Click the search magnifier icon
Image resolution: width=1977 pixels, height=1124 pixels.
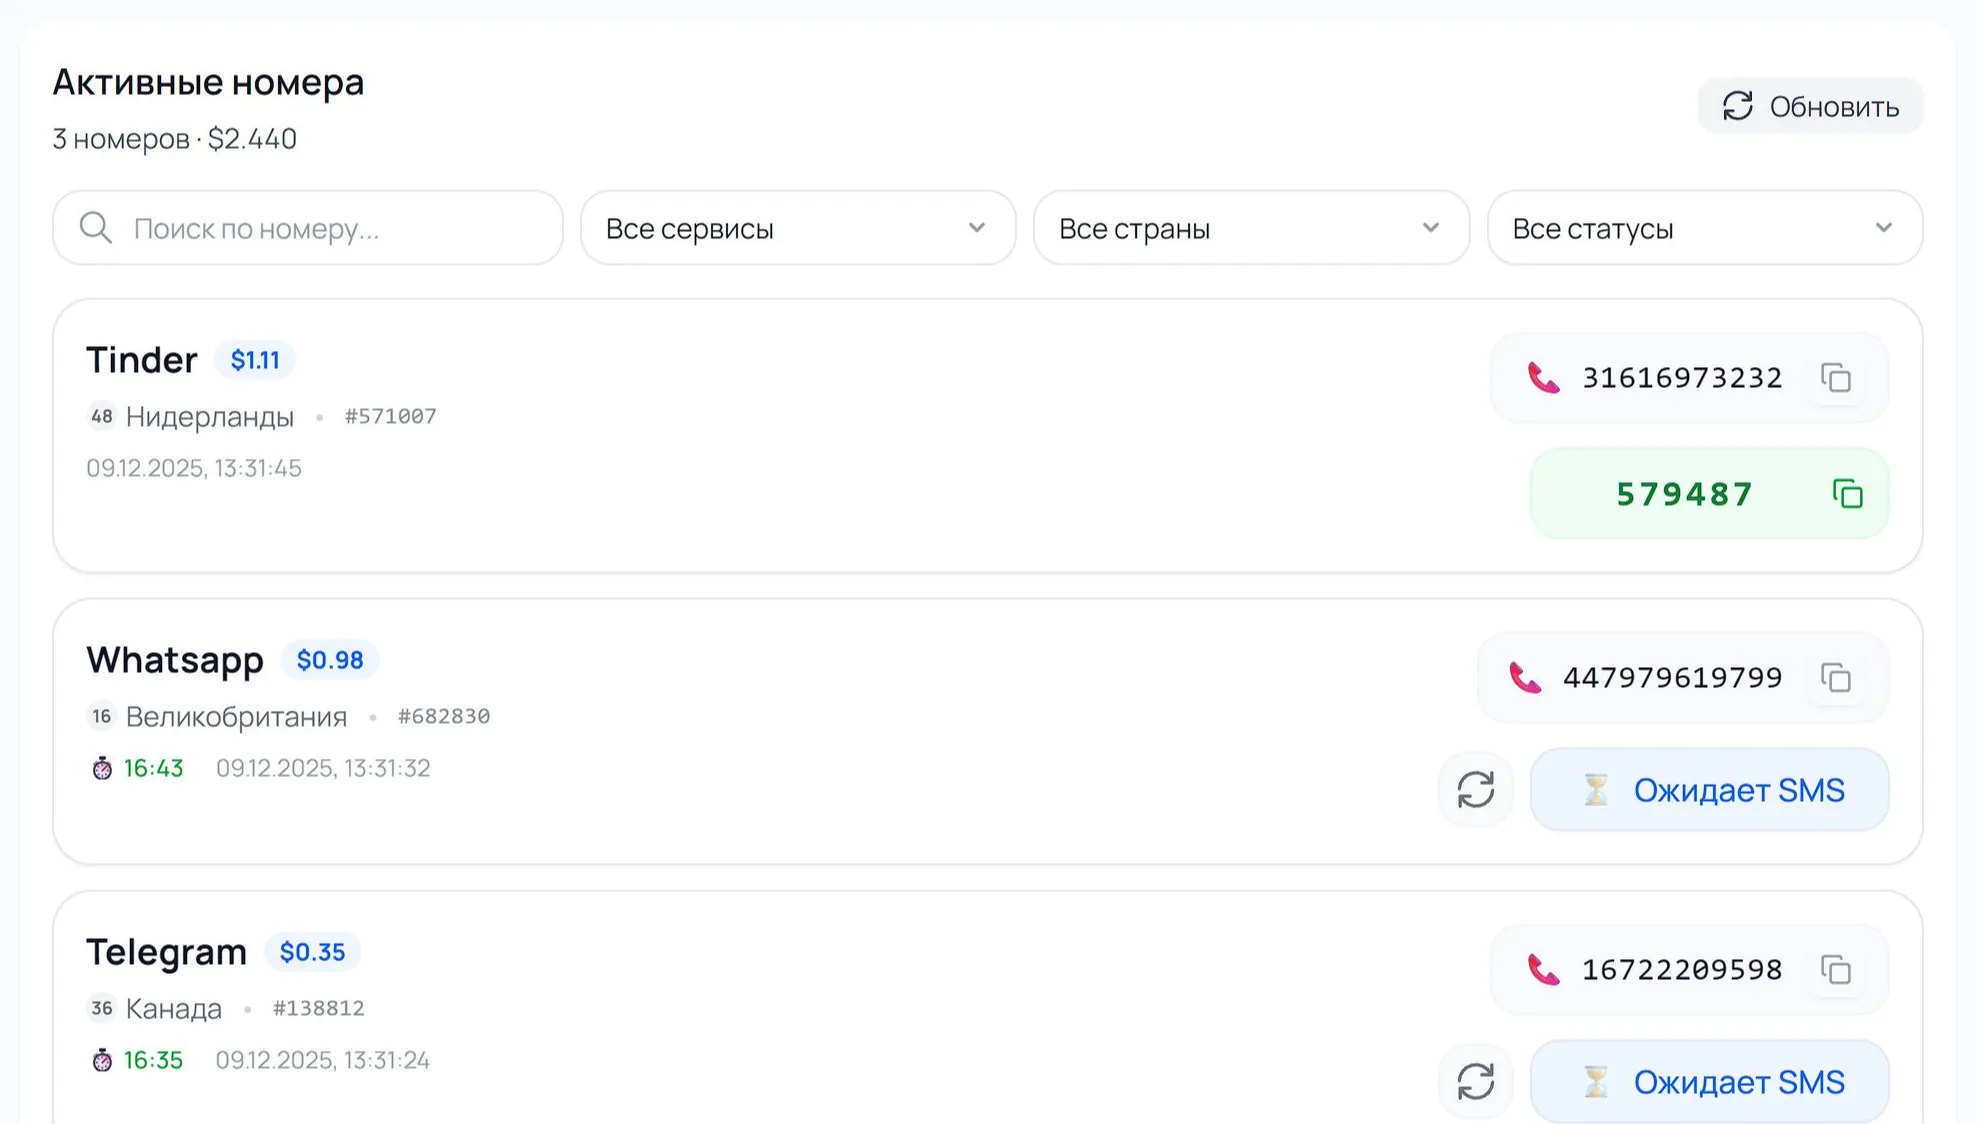pyautogui.click(x=96, y=228)
